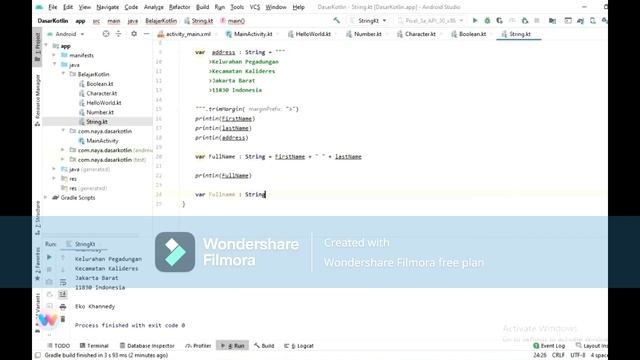Screen dimensions: 640x360
Task: Open the Event Log
Action: point(549,346)
